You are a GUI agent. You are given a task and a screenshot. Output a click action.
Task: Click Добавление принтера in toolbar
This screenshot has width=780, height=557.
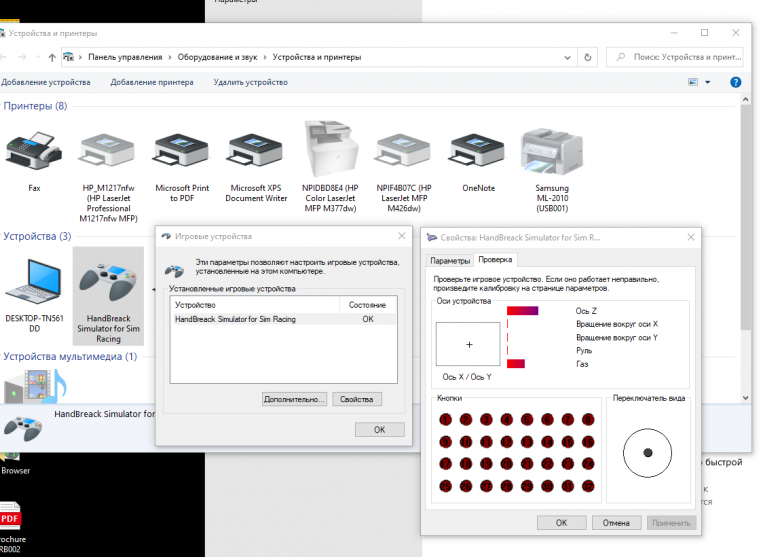tap(152, 82)
